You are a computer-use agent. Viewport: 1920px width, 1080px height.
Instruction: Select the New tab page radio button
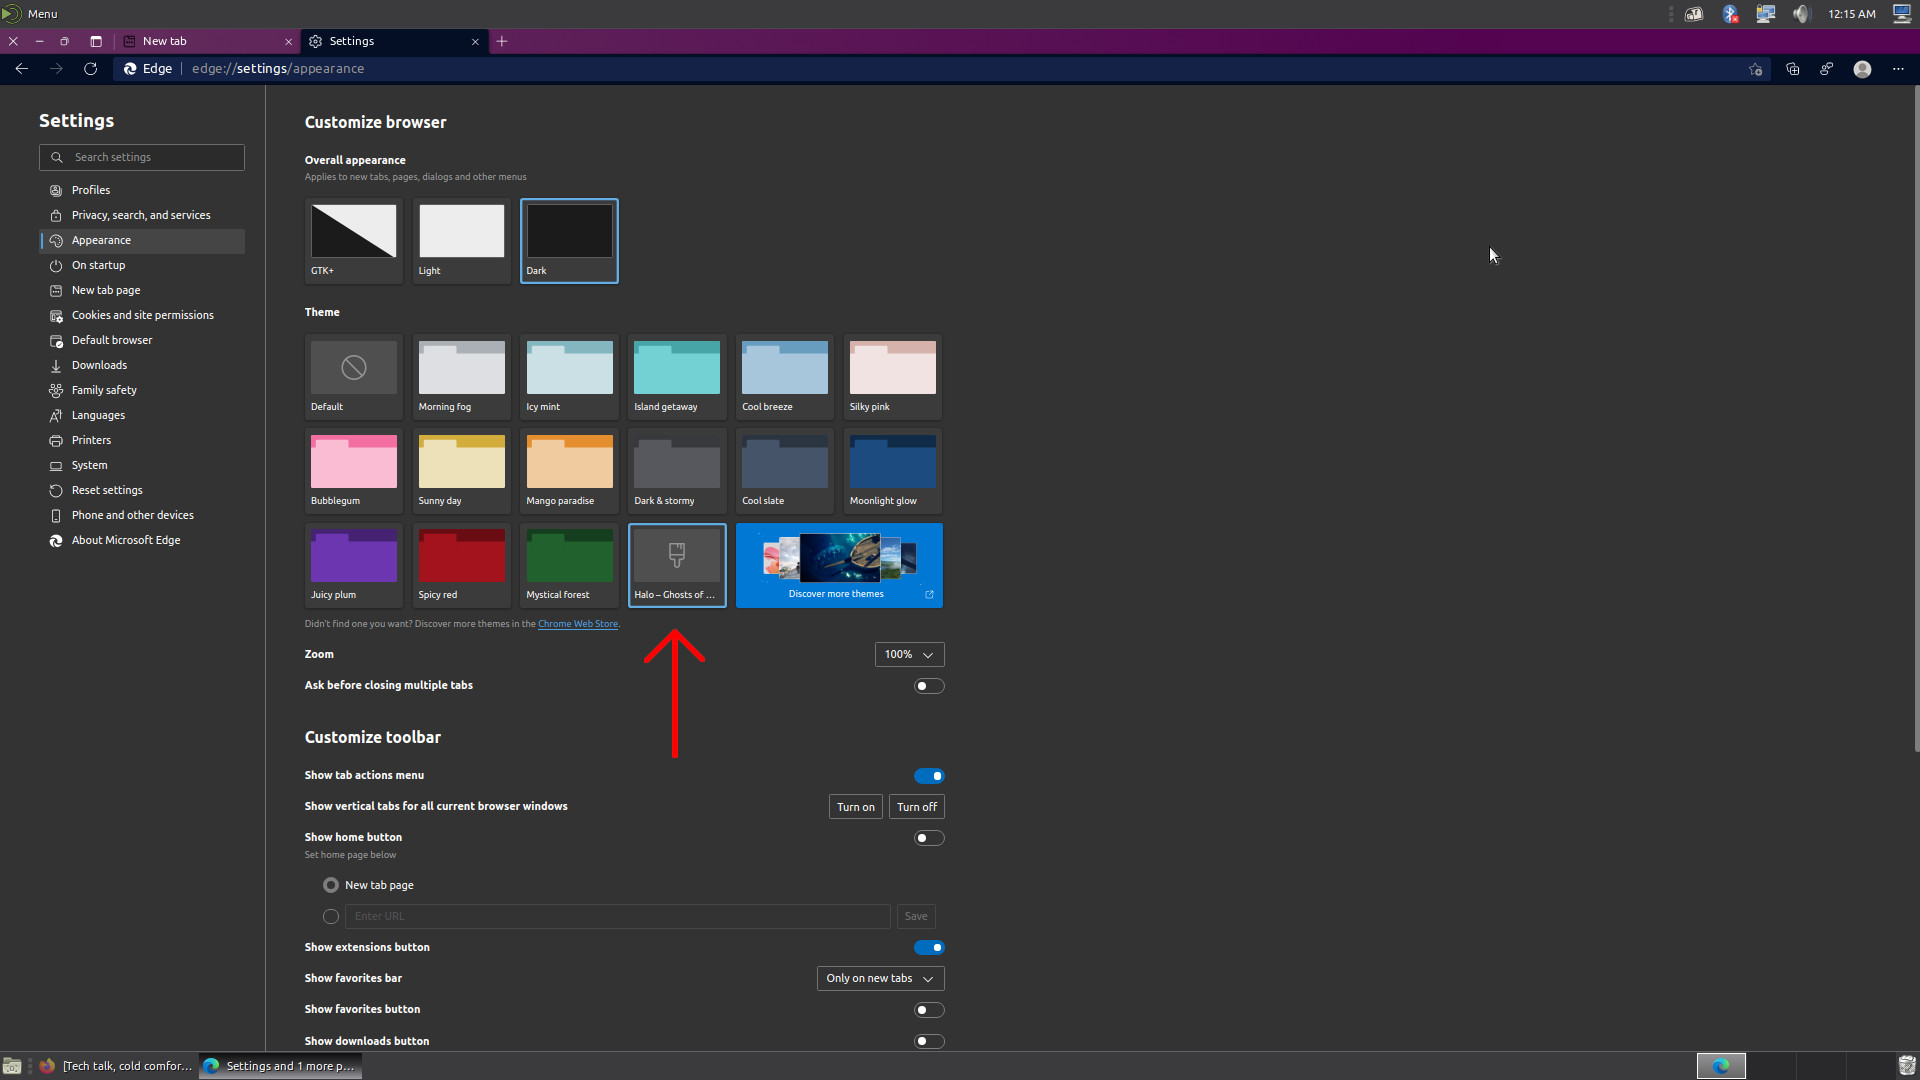pos(331,885)
